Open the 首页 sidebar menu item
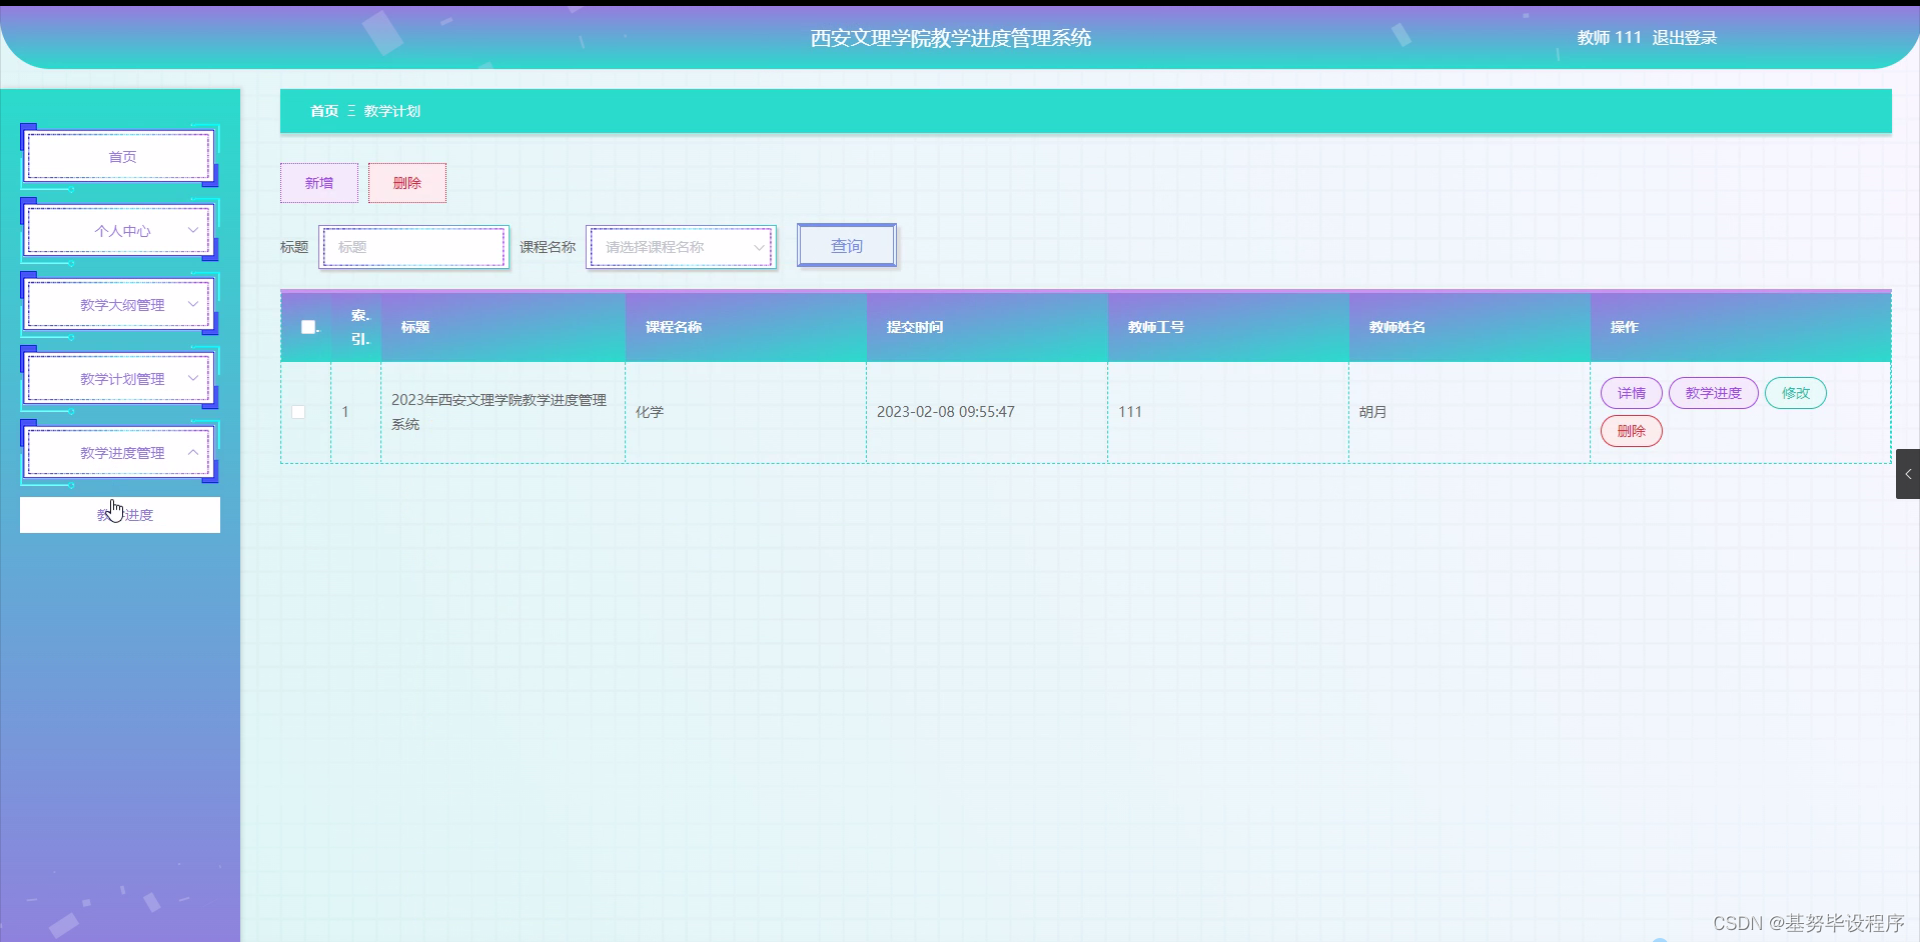 (x=119, y=156)
